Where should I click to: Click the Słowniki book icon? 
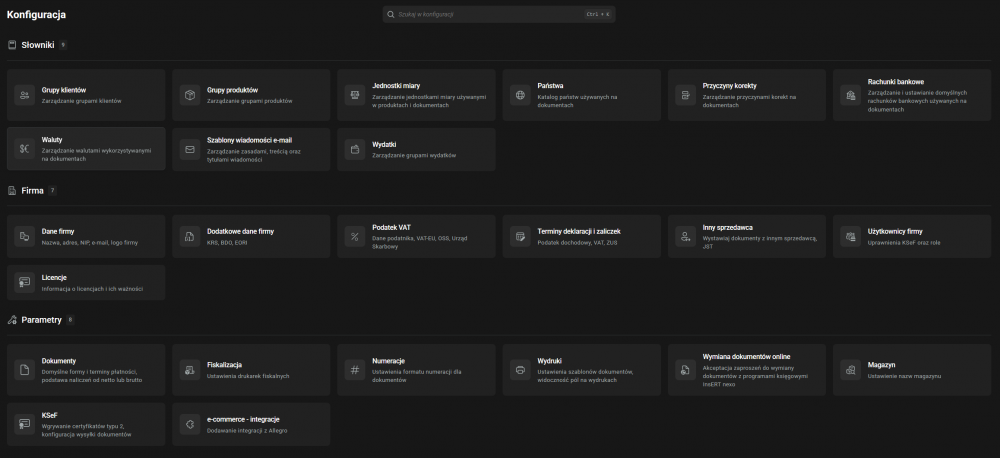click(x=11, y=45)
